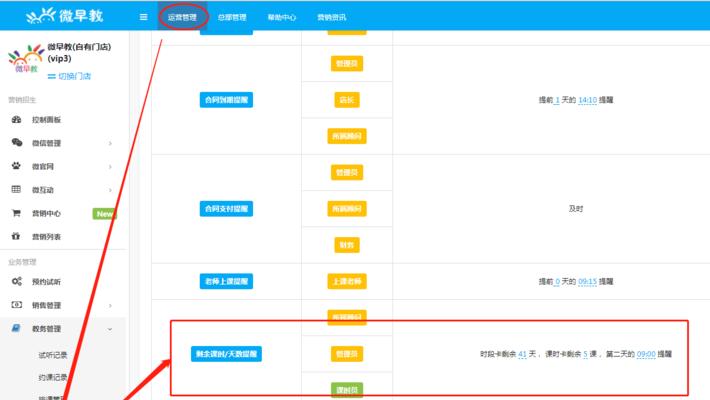
Task: Click the 剩余课时/天数提醒 blue button
Action: coord(226,354)
